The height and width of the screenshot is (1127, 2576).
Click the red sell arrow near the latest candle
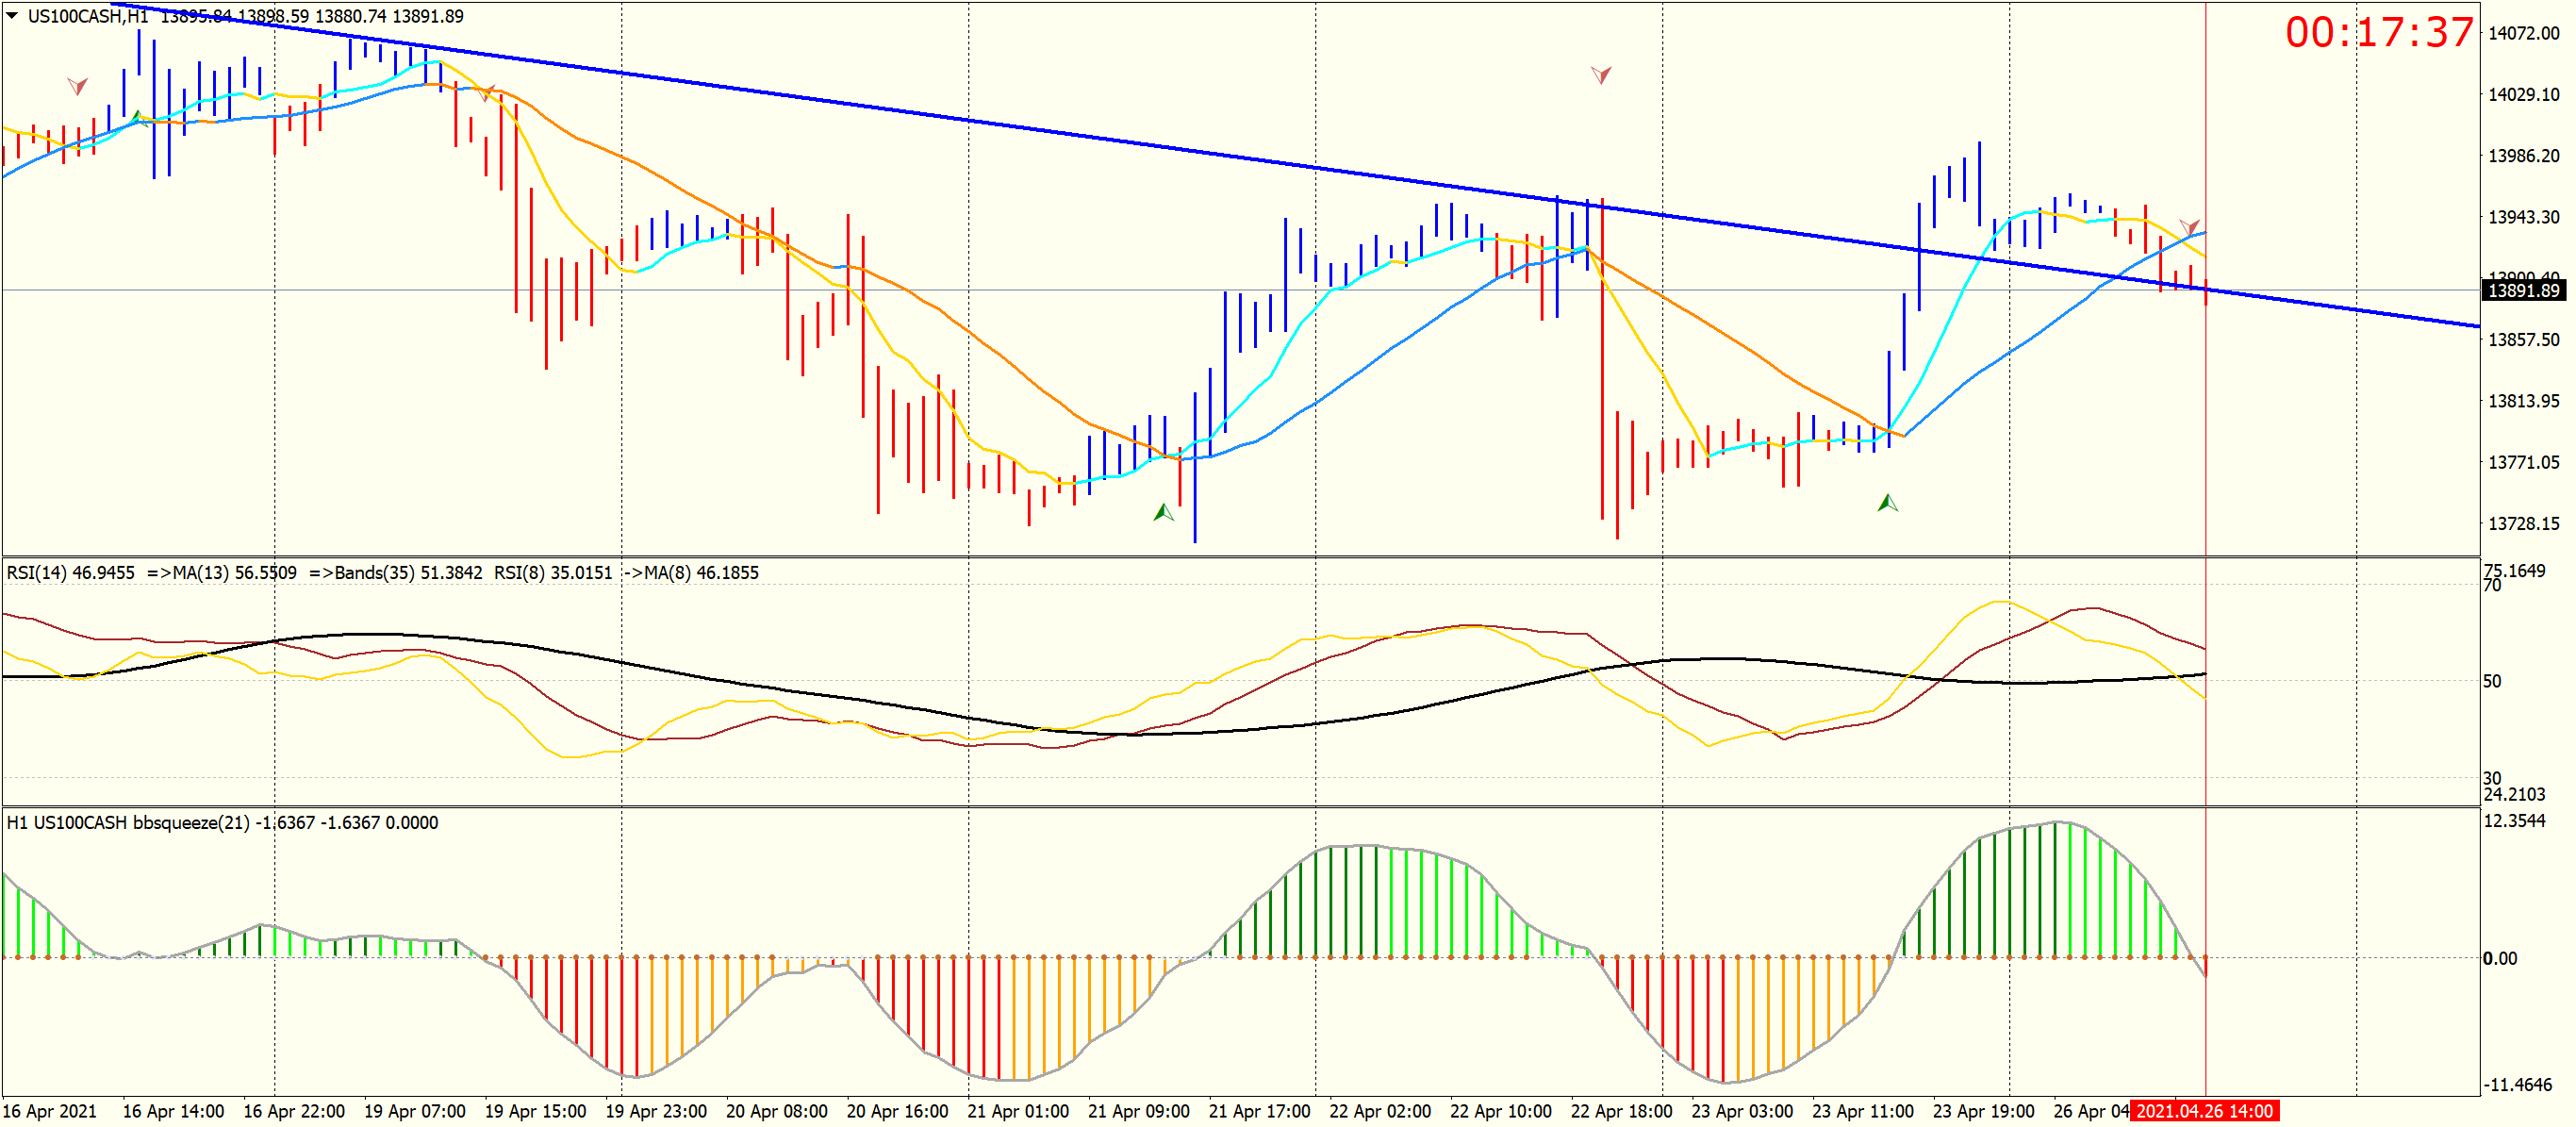(x=2189, y=228)
